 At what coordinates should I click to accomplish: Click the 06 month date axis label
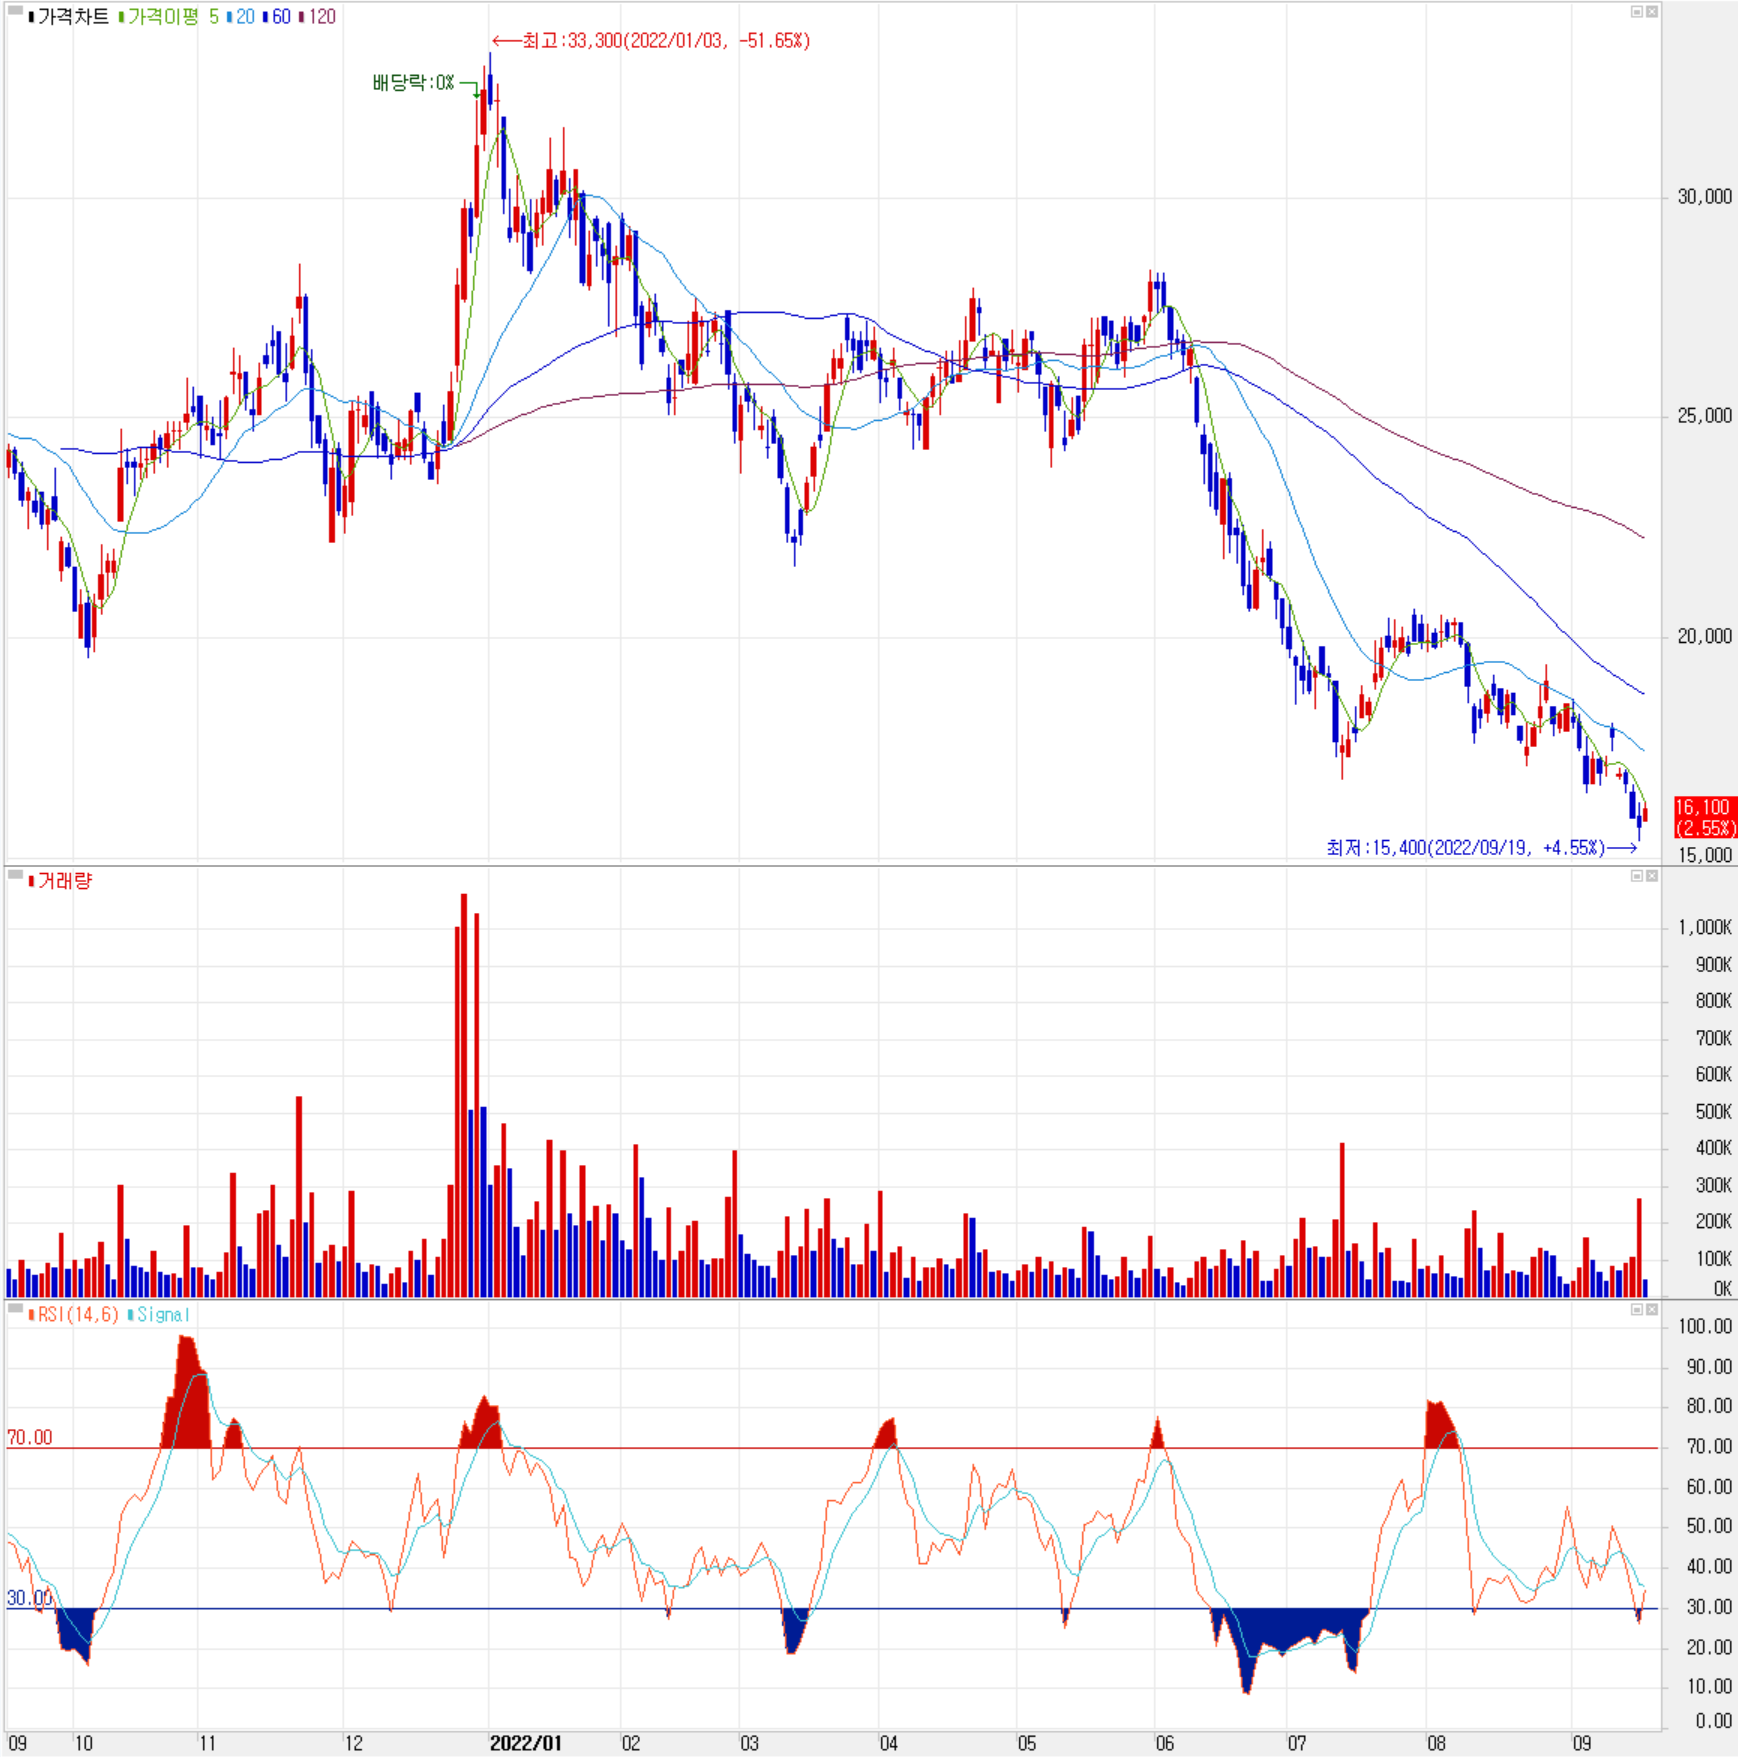[x=1165, y=1743]
